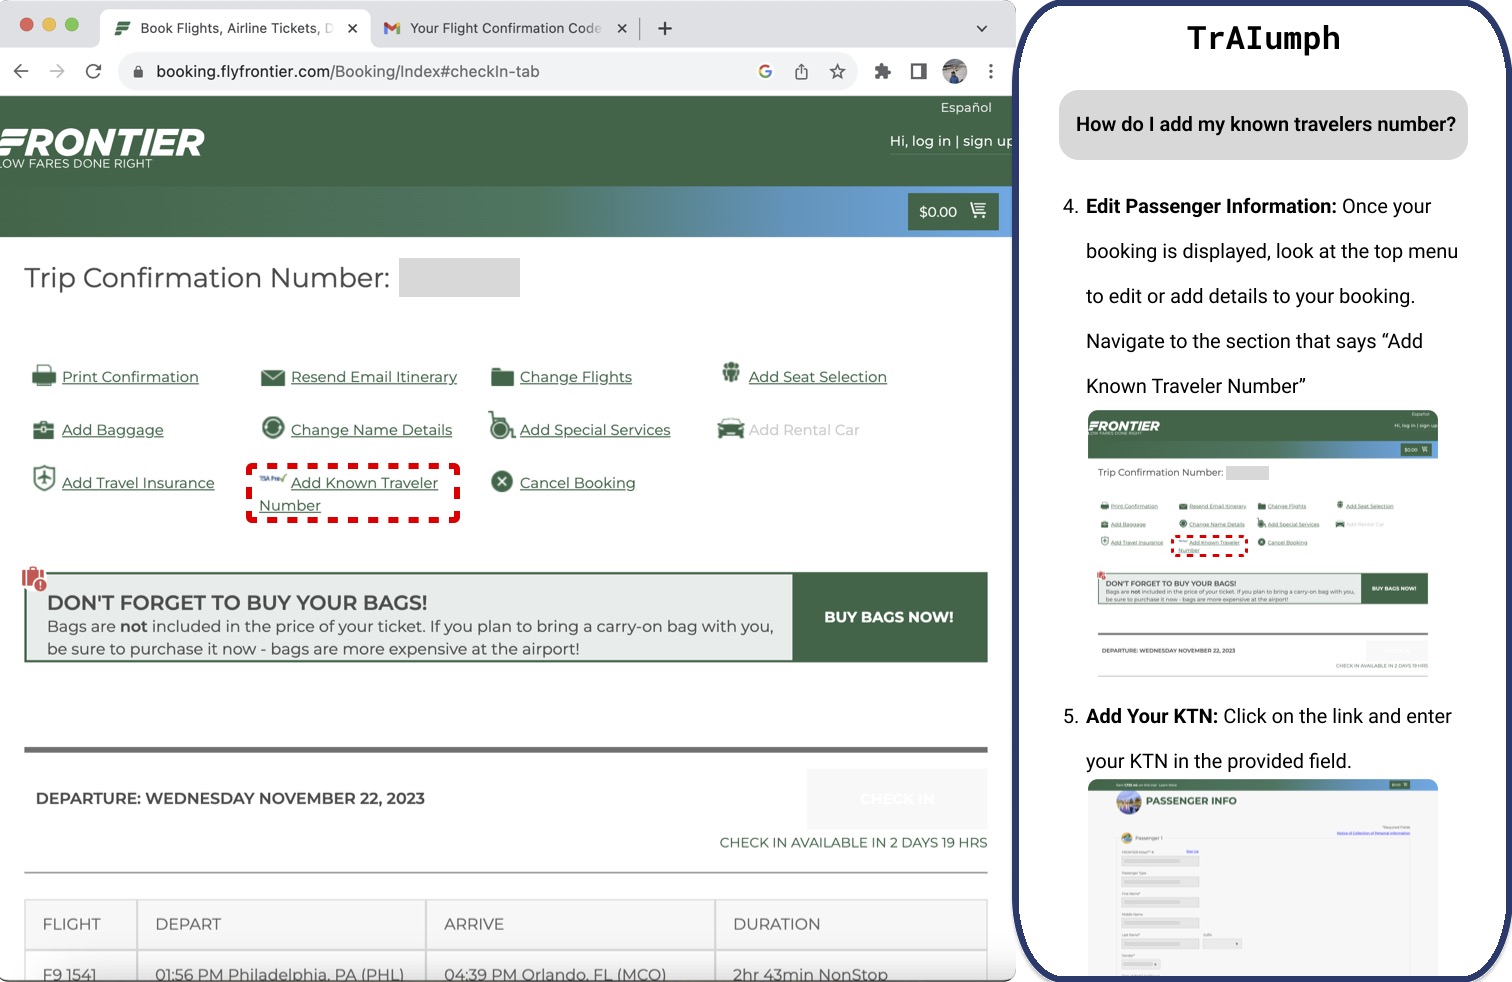Image resolution: width=1512 pixels, height=982 pixels.
Task: Open Print Confirmation link
Action: [130, 377]
